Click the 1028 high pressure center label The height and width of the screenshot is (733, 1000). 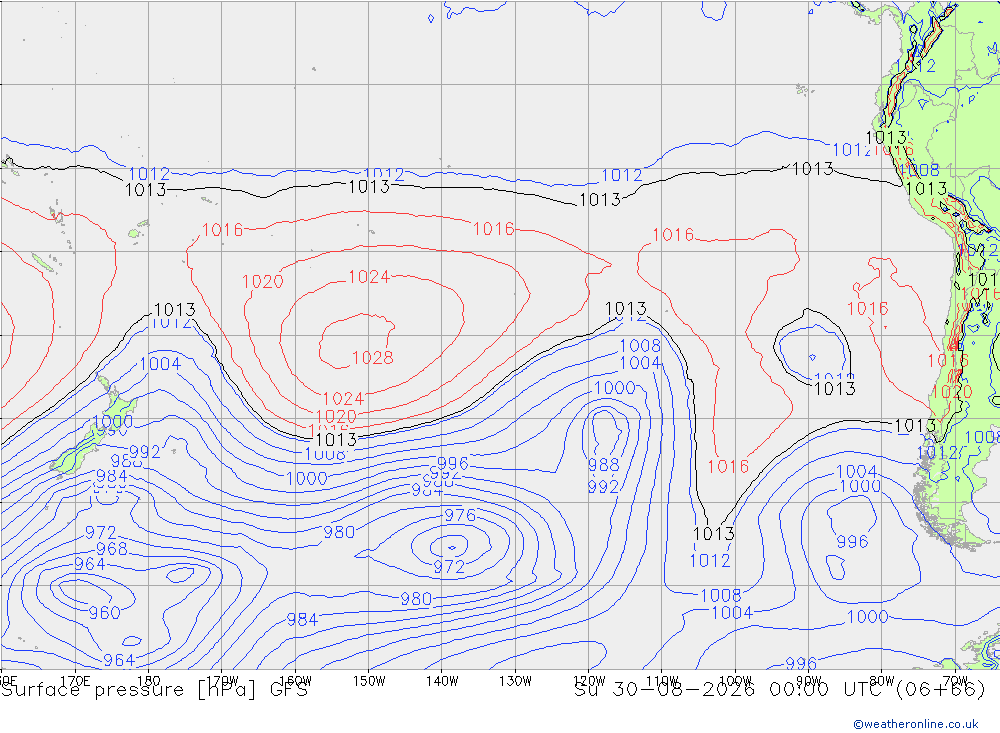pos(372,358)
